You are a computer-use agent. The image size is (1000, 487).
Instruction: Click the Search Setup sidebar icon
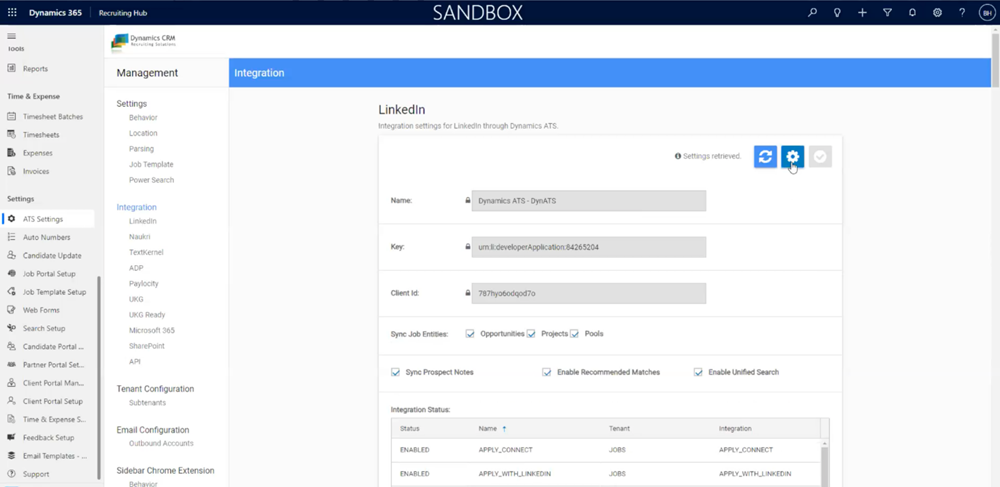click(11, 328)
